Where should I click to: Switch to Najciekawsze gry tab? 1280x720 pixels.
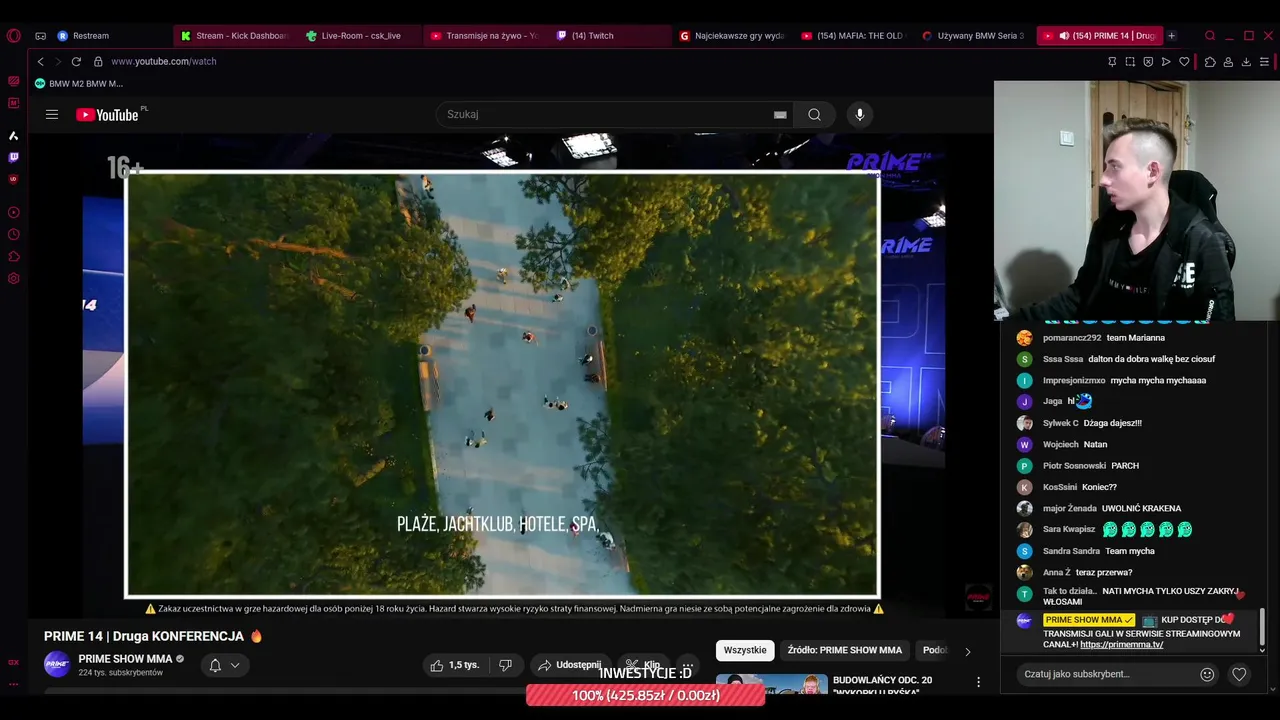(734, 36)
